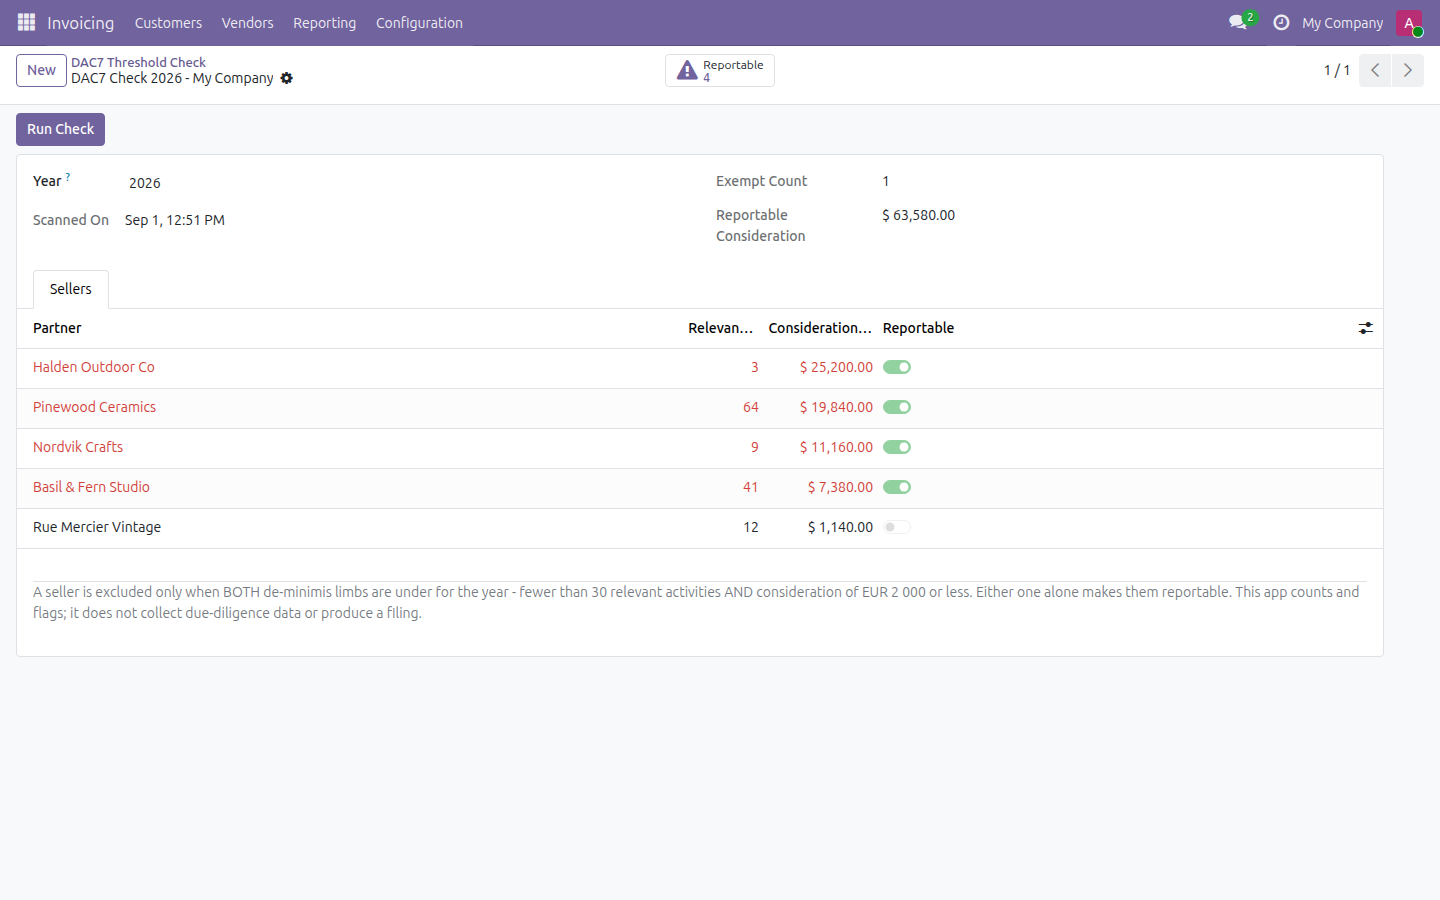The width and height of the screenshot is (1440, 900).
Task: Sort by the Consideration column header
Action: 820,328
